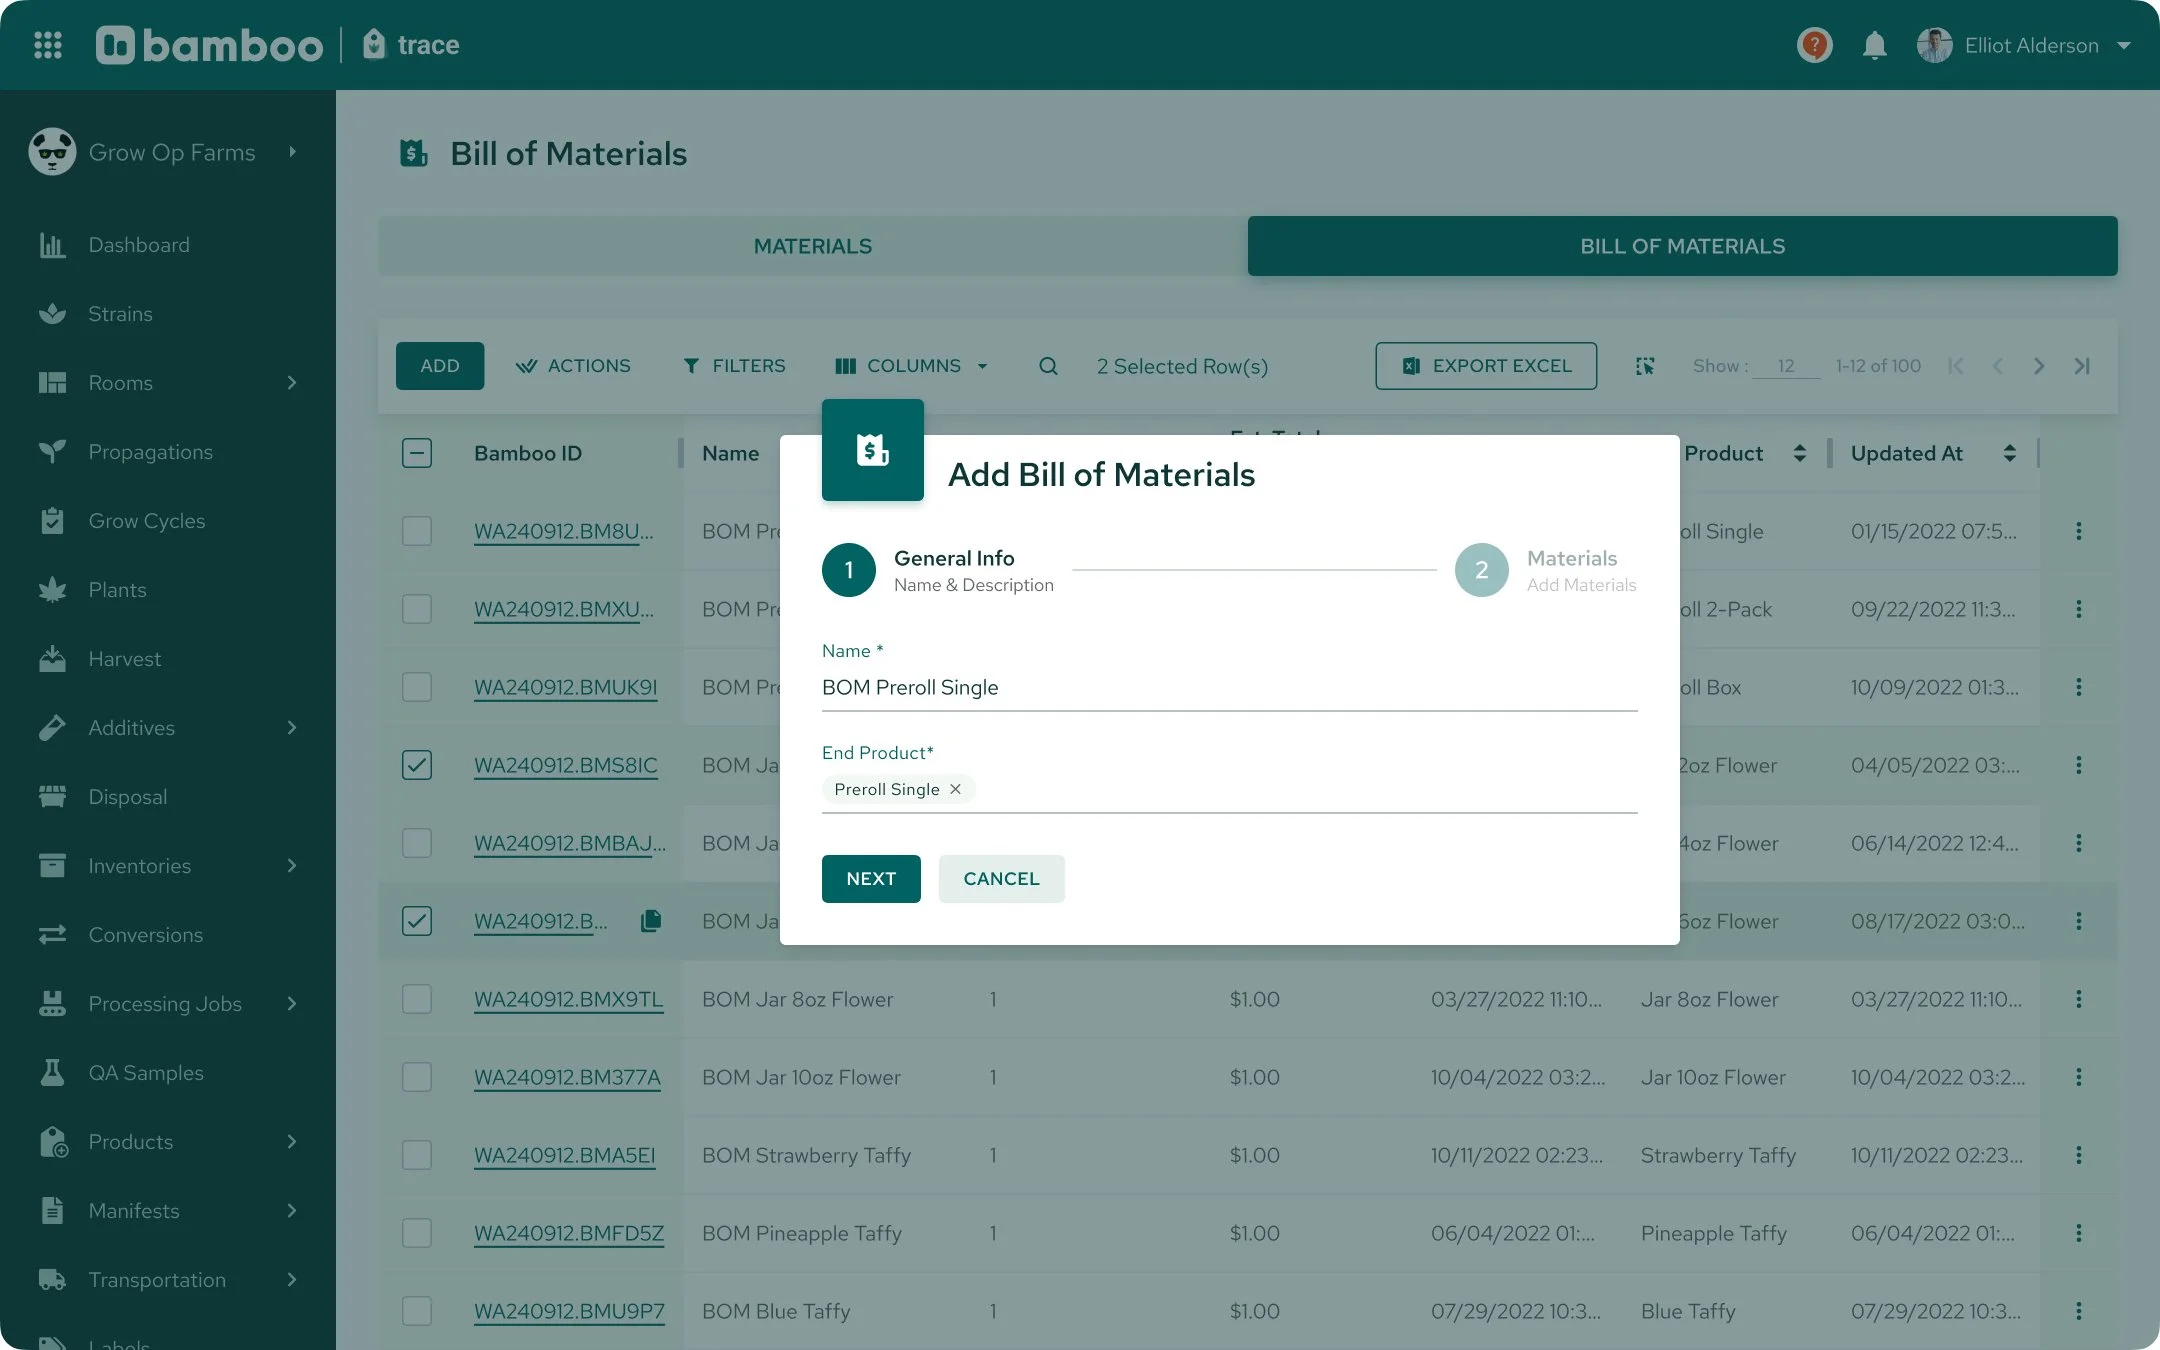Copy the highlighted WA240912.B... Bamboo ID
This screenshot has height=1350, width=2160.
[651, 920]
